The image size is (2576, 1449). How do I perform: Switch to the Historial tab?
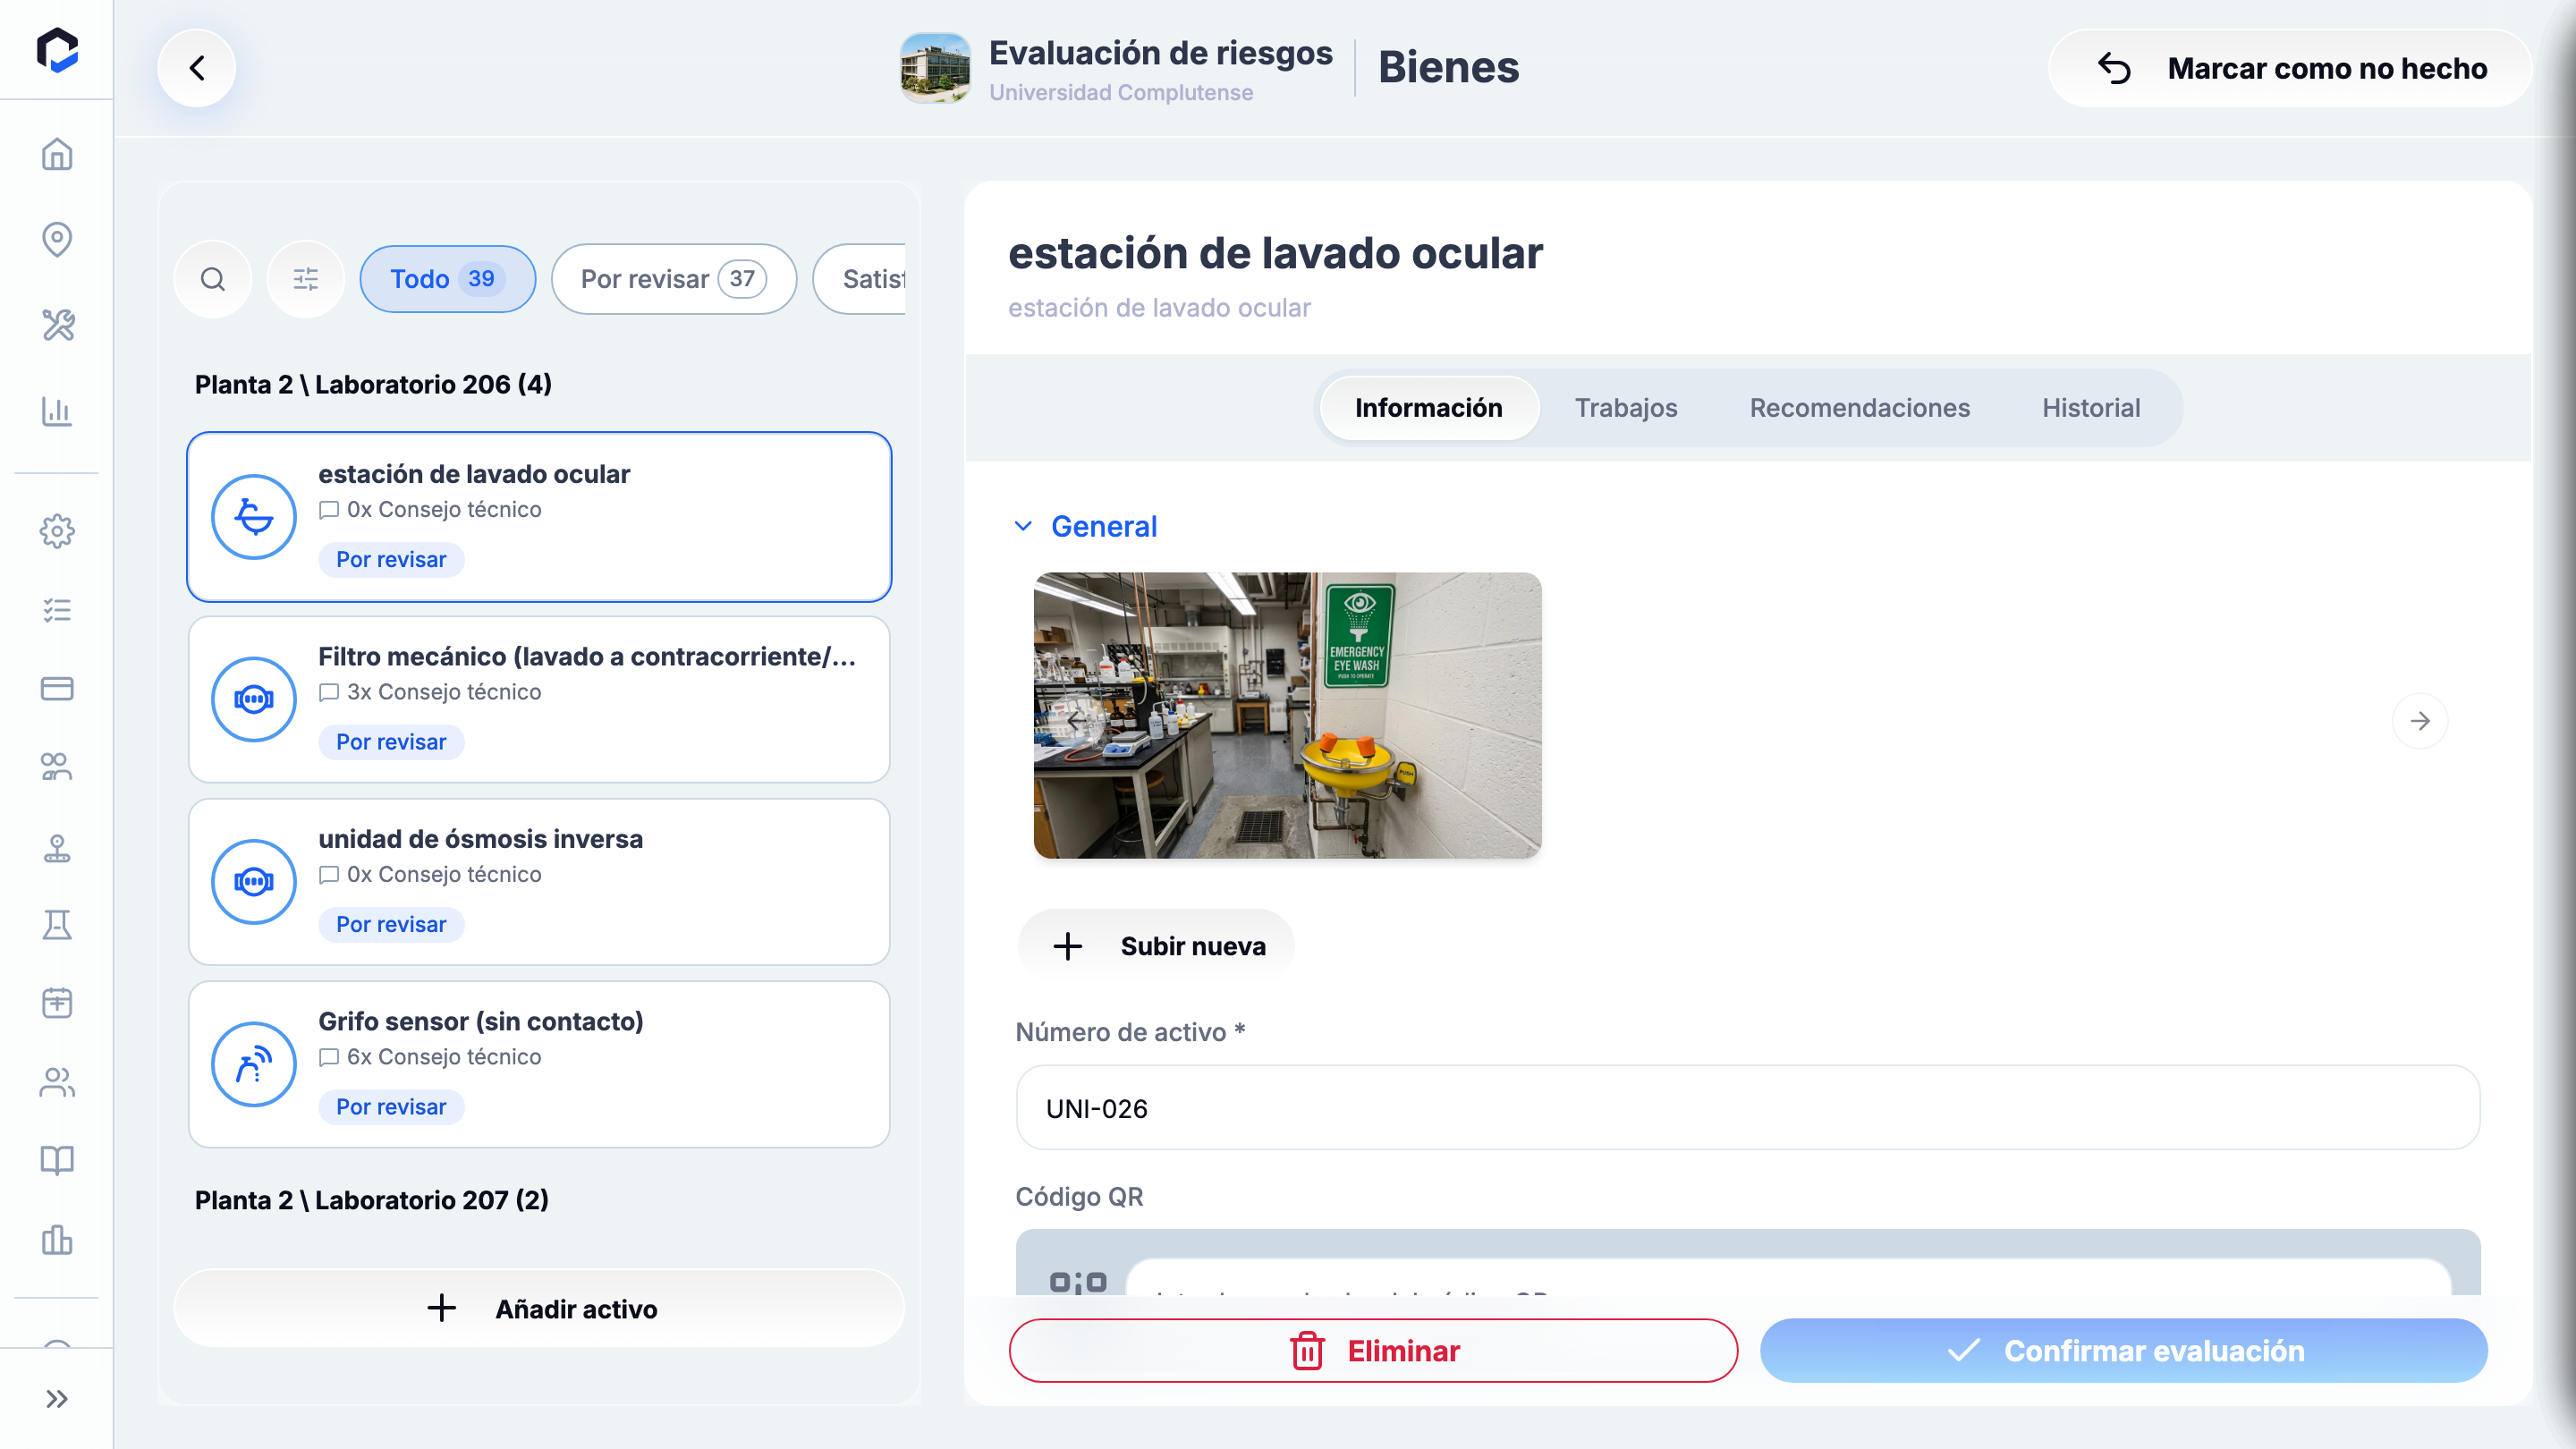point(2091,408)
